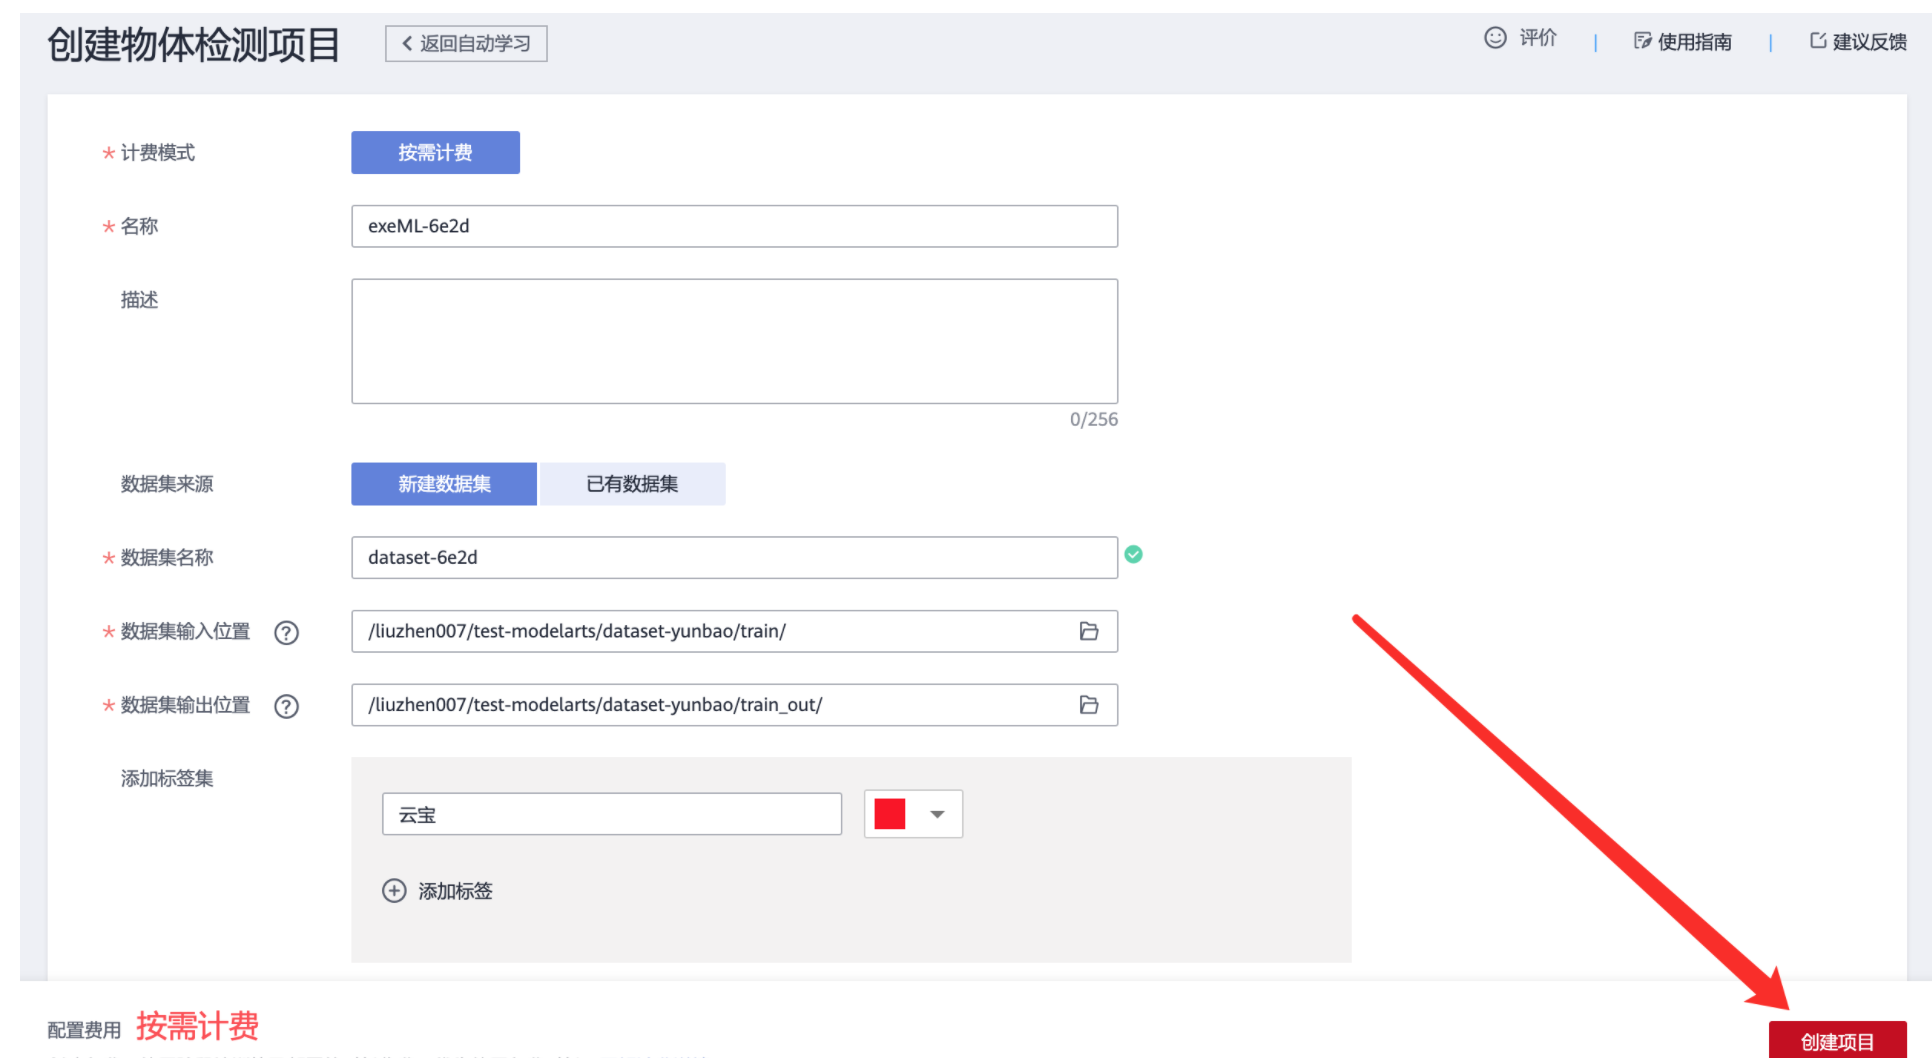
Task: Switch to 已有数据集 data source
Action: tap(632, 484)
